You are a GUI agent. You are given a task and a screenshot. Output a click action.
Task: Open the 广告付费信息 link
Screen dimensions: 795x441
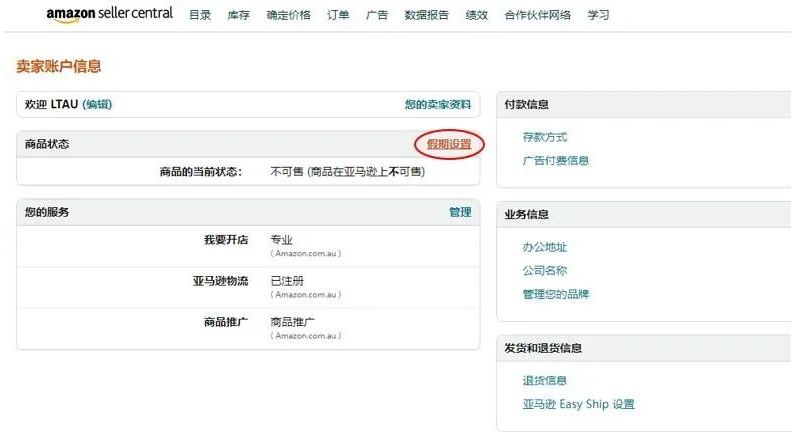coord(556,160)
